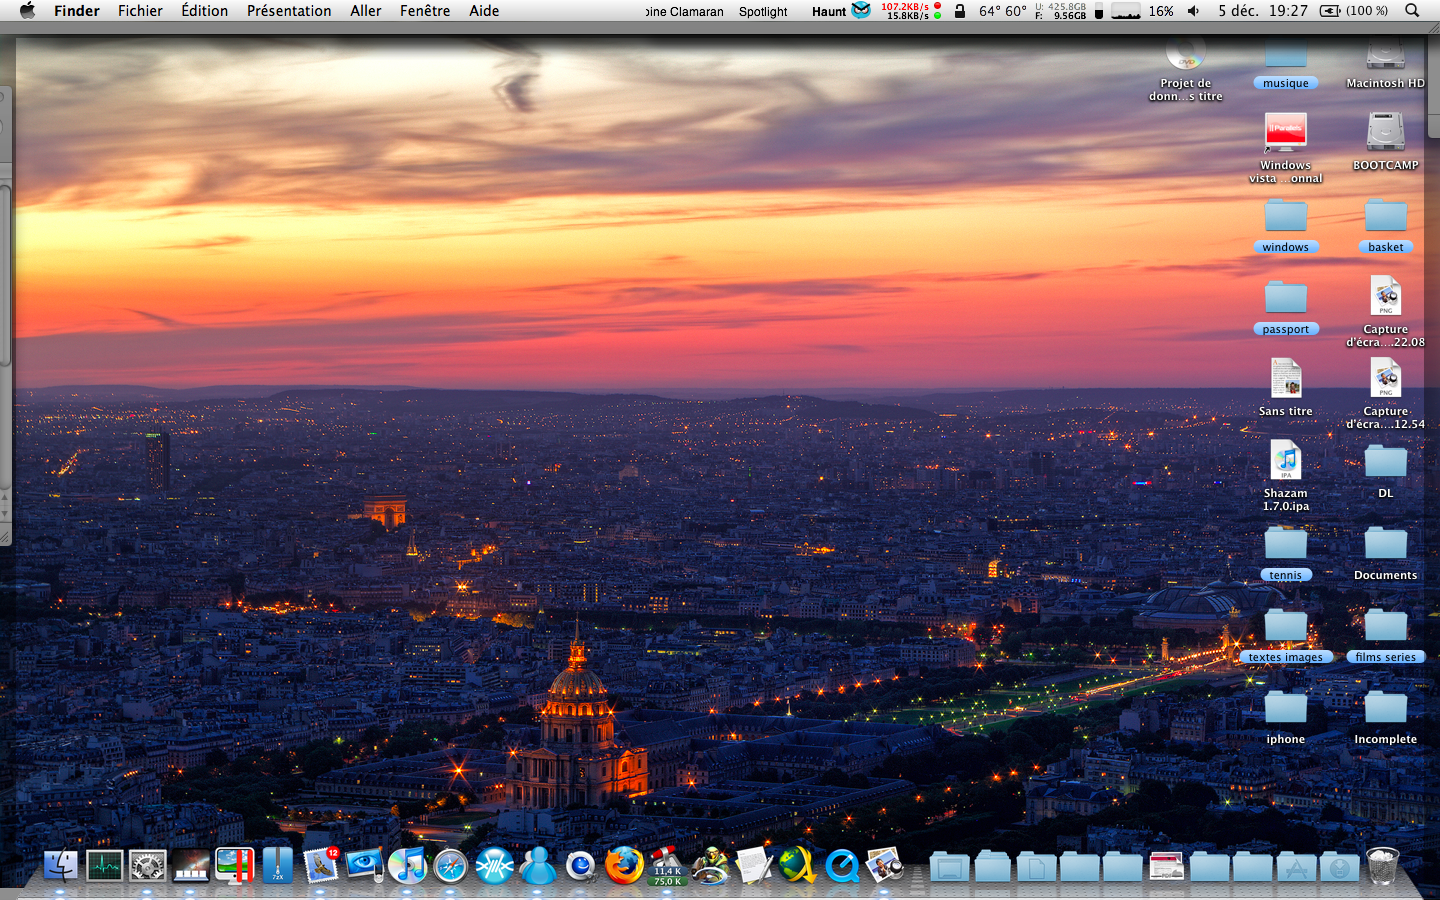
Task: Open iTunes from the dock
Action: point(407,865)
